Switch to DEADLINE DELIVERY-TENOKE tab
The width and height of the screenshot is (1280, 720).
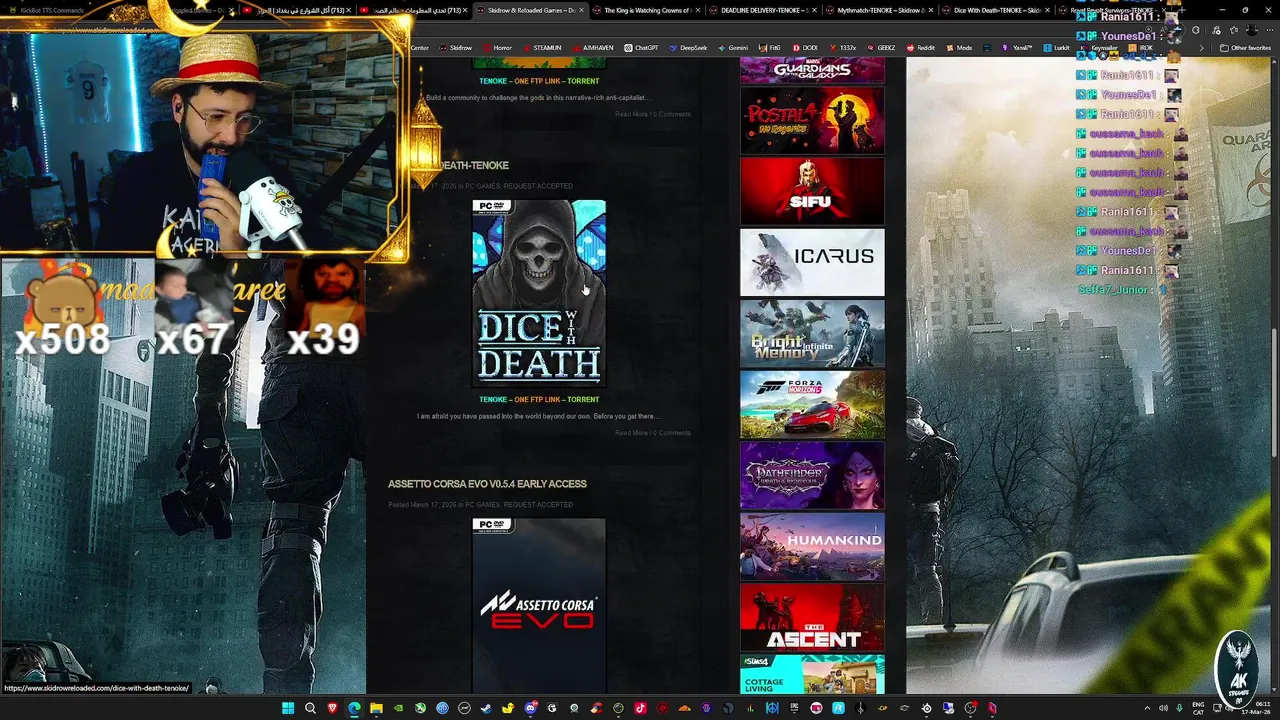[762, 10]
